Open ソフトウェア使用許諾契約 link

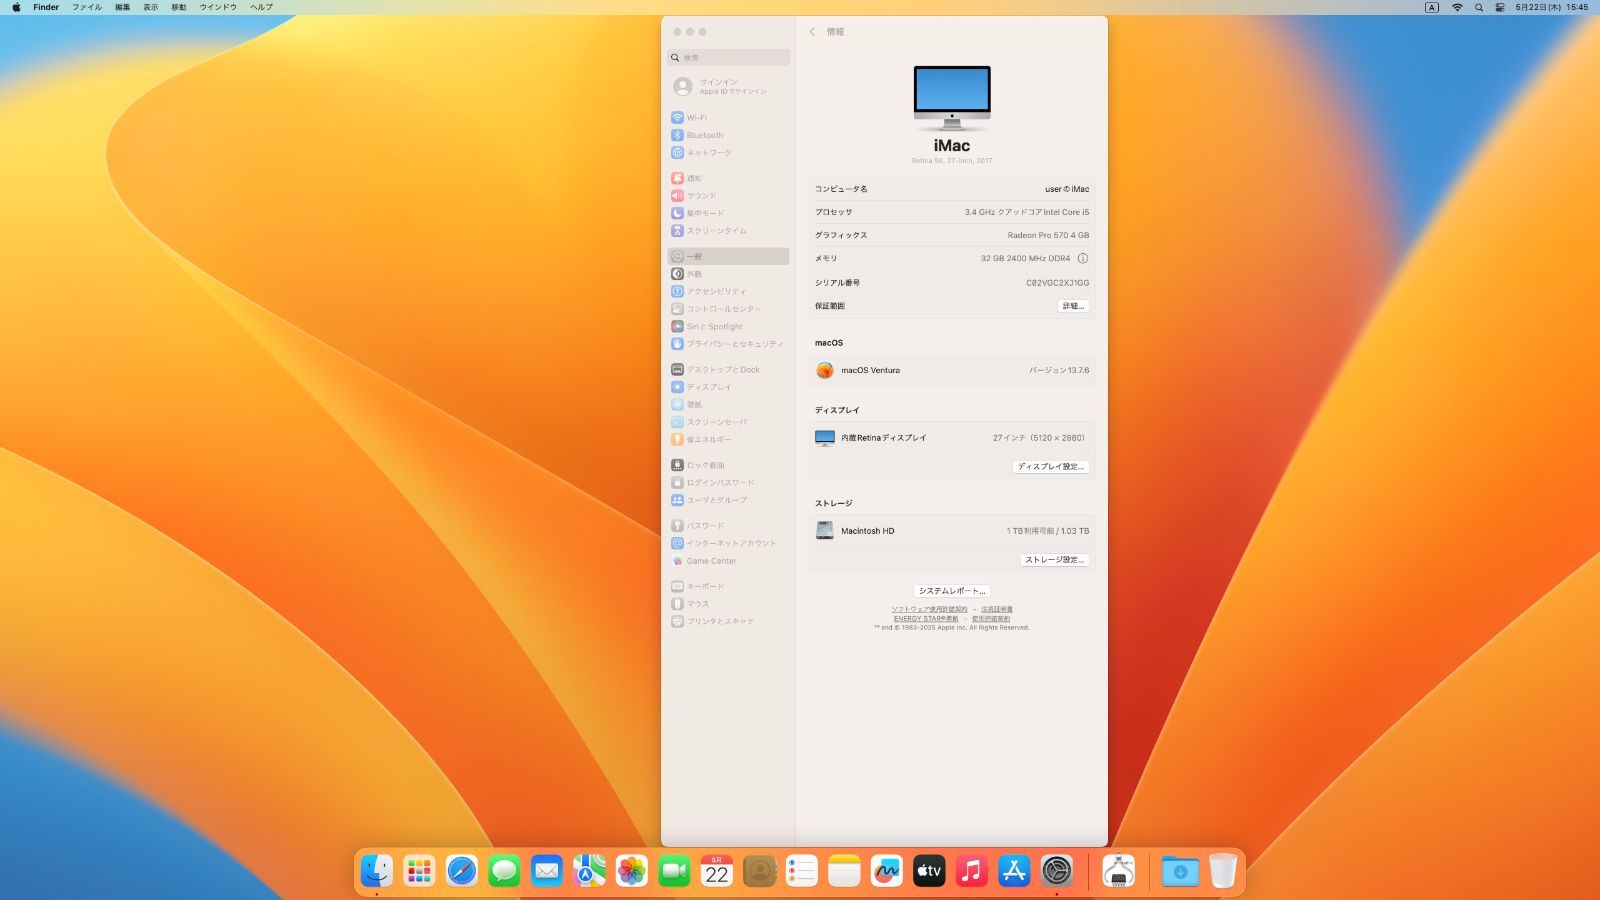click(x=930, y=609)
